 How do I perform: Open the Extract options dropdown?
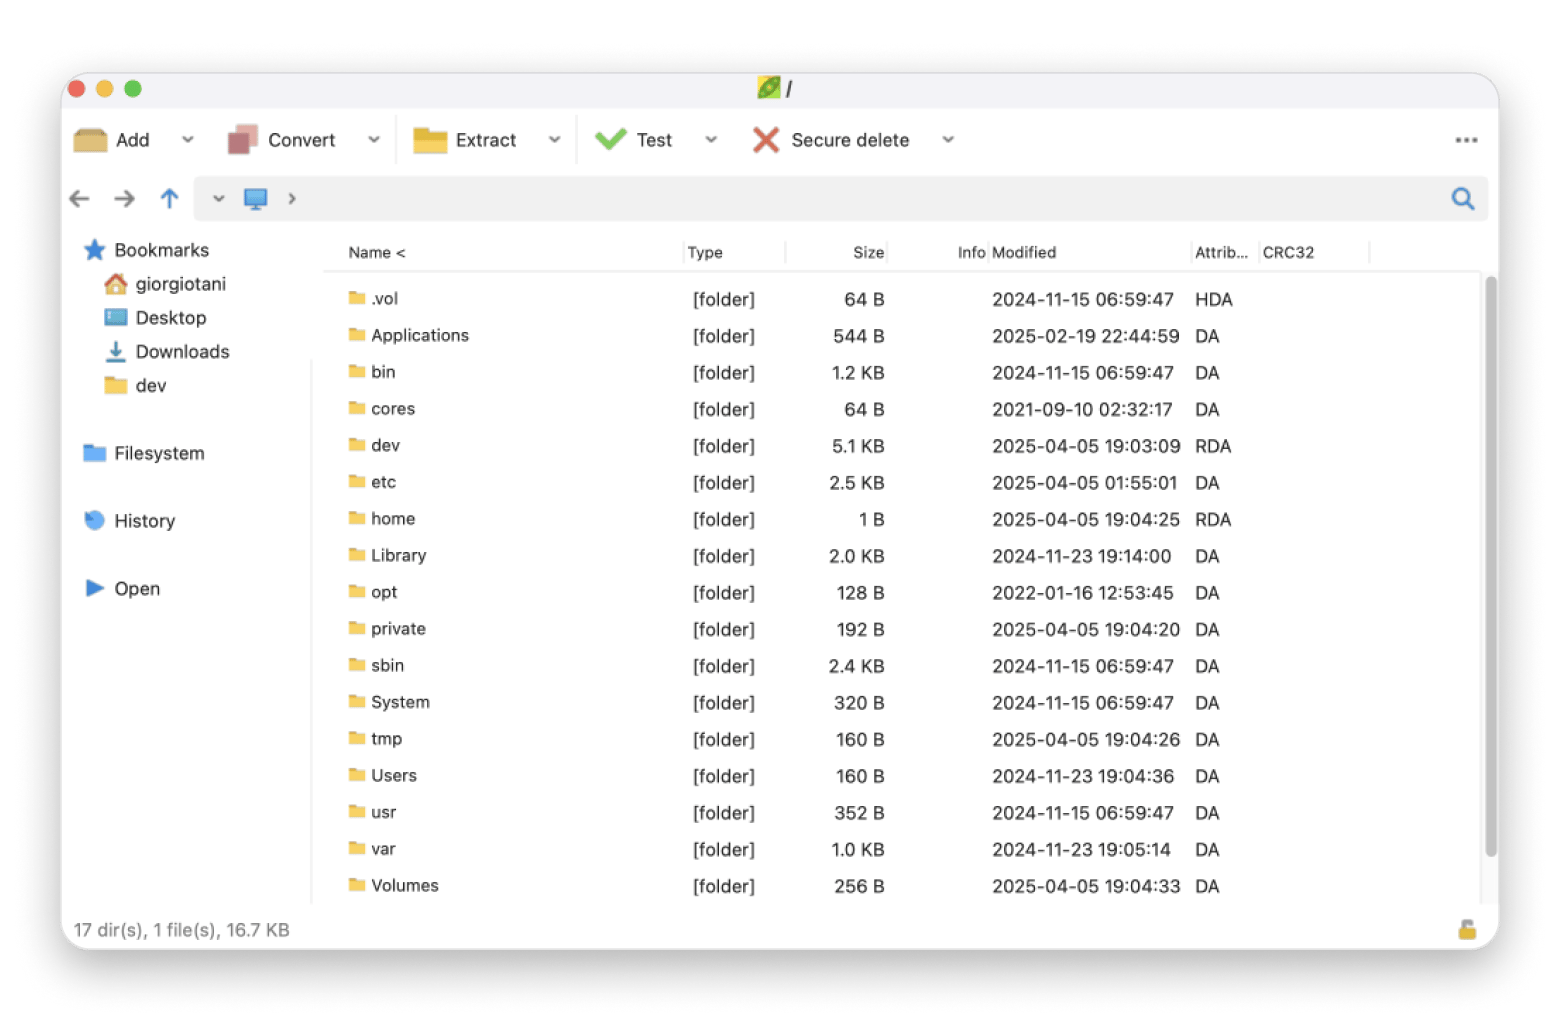tap(554, 140)
